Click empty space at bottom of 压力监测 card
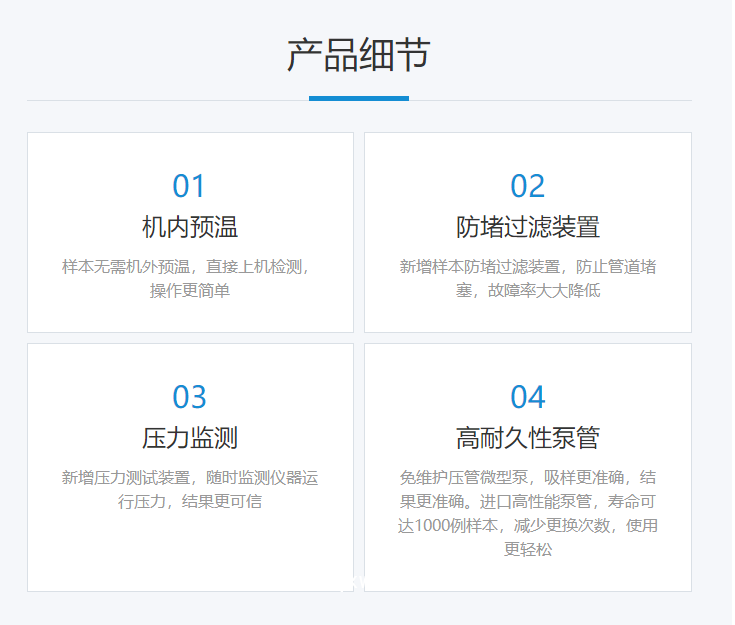This screenshot has height=625, width=735. (x=189, y=555)
